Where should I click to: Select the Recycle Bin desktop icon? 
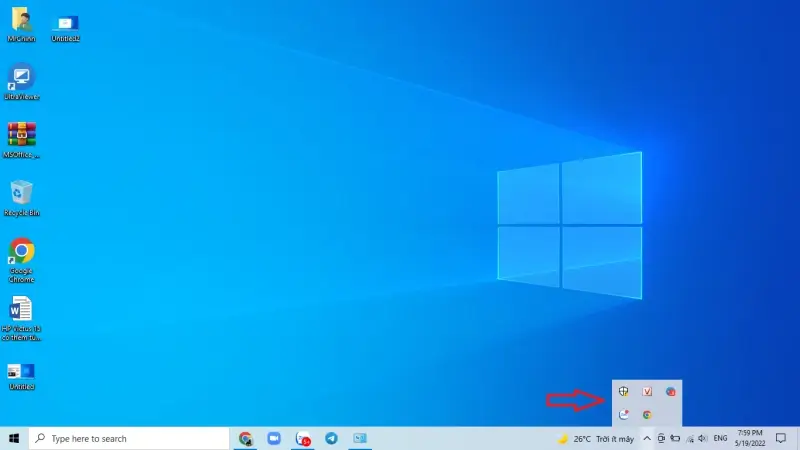pyautogui.click(x=21, y=193)
